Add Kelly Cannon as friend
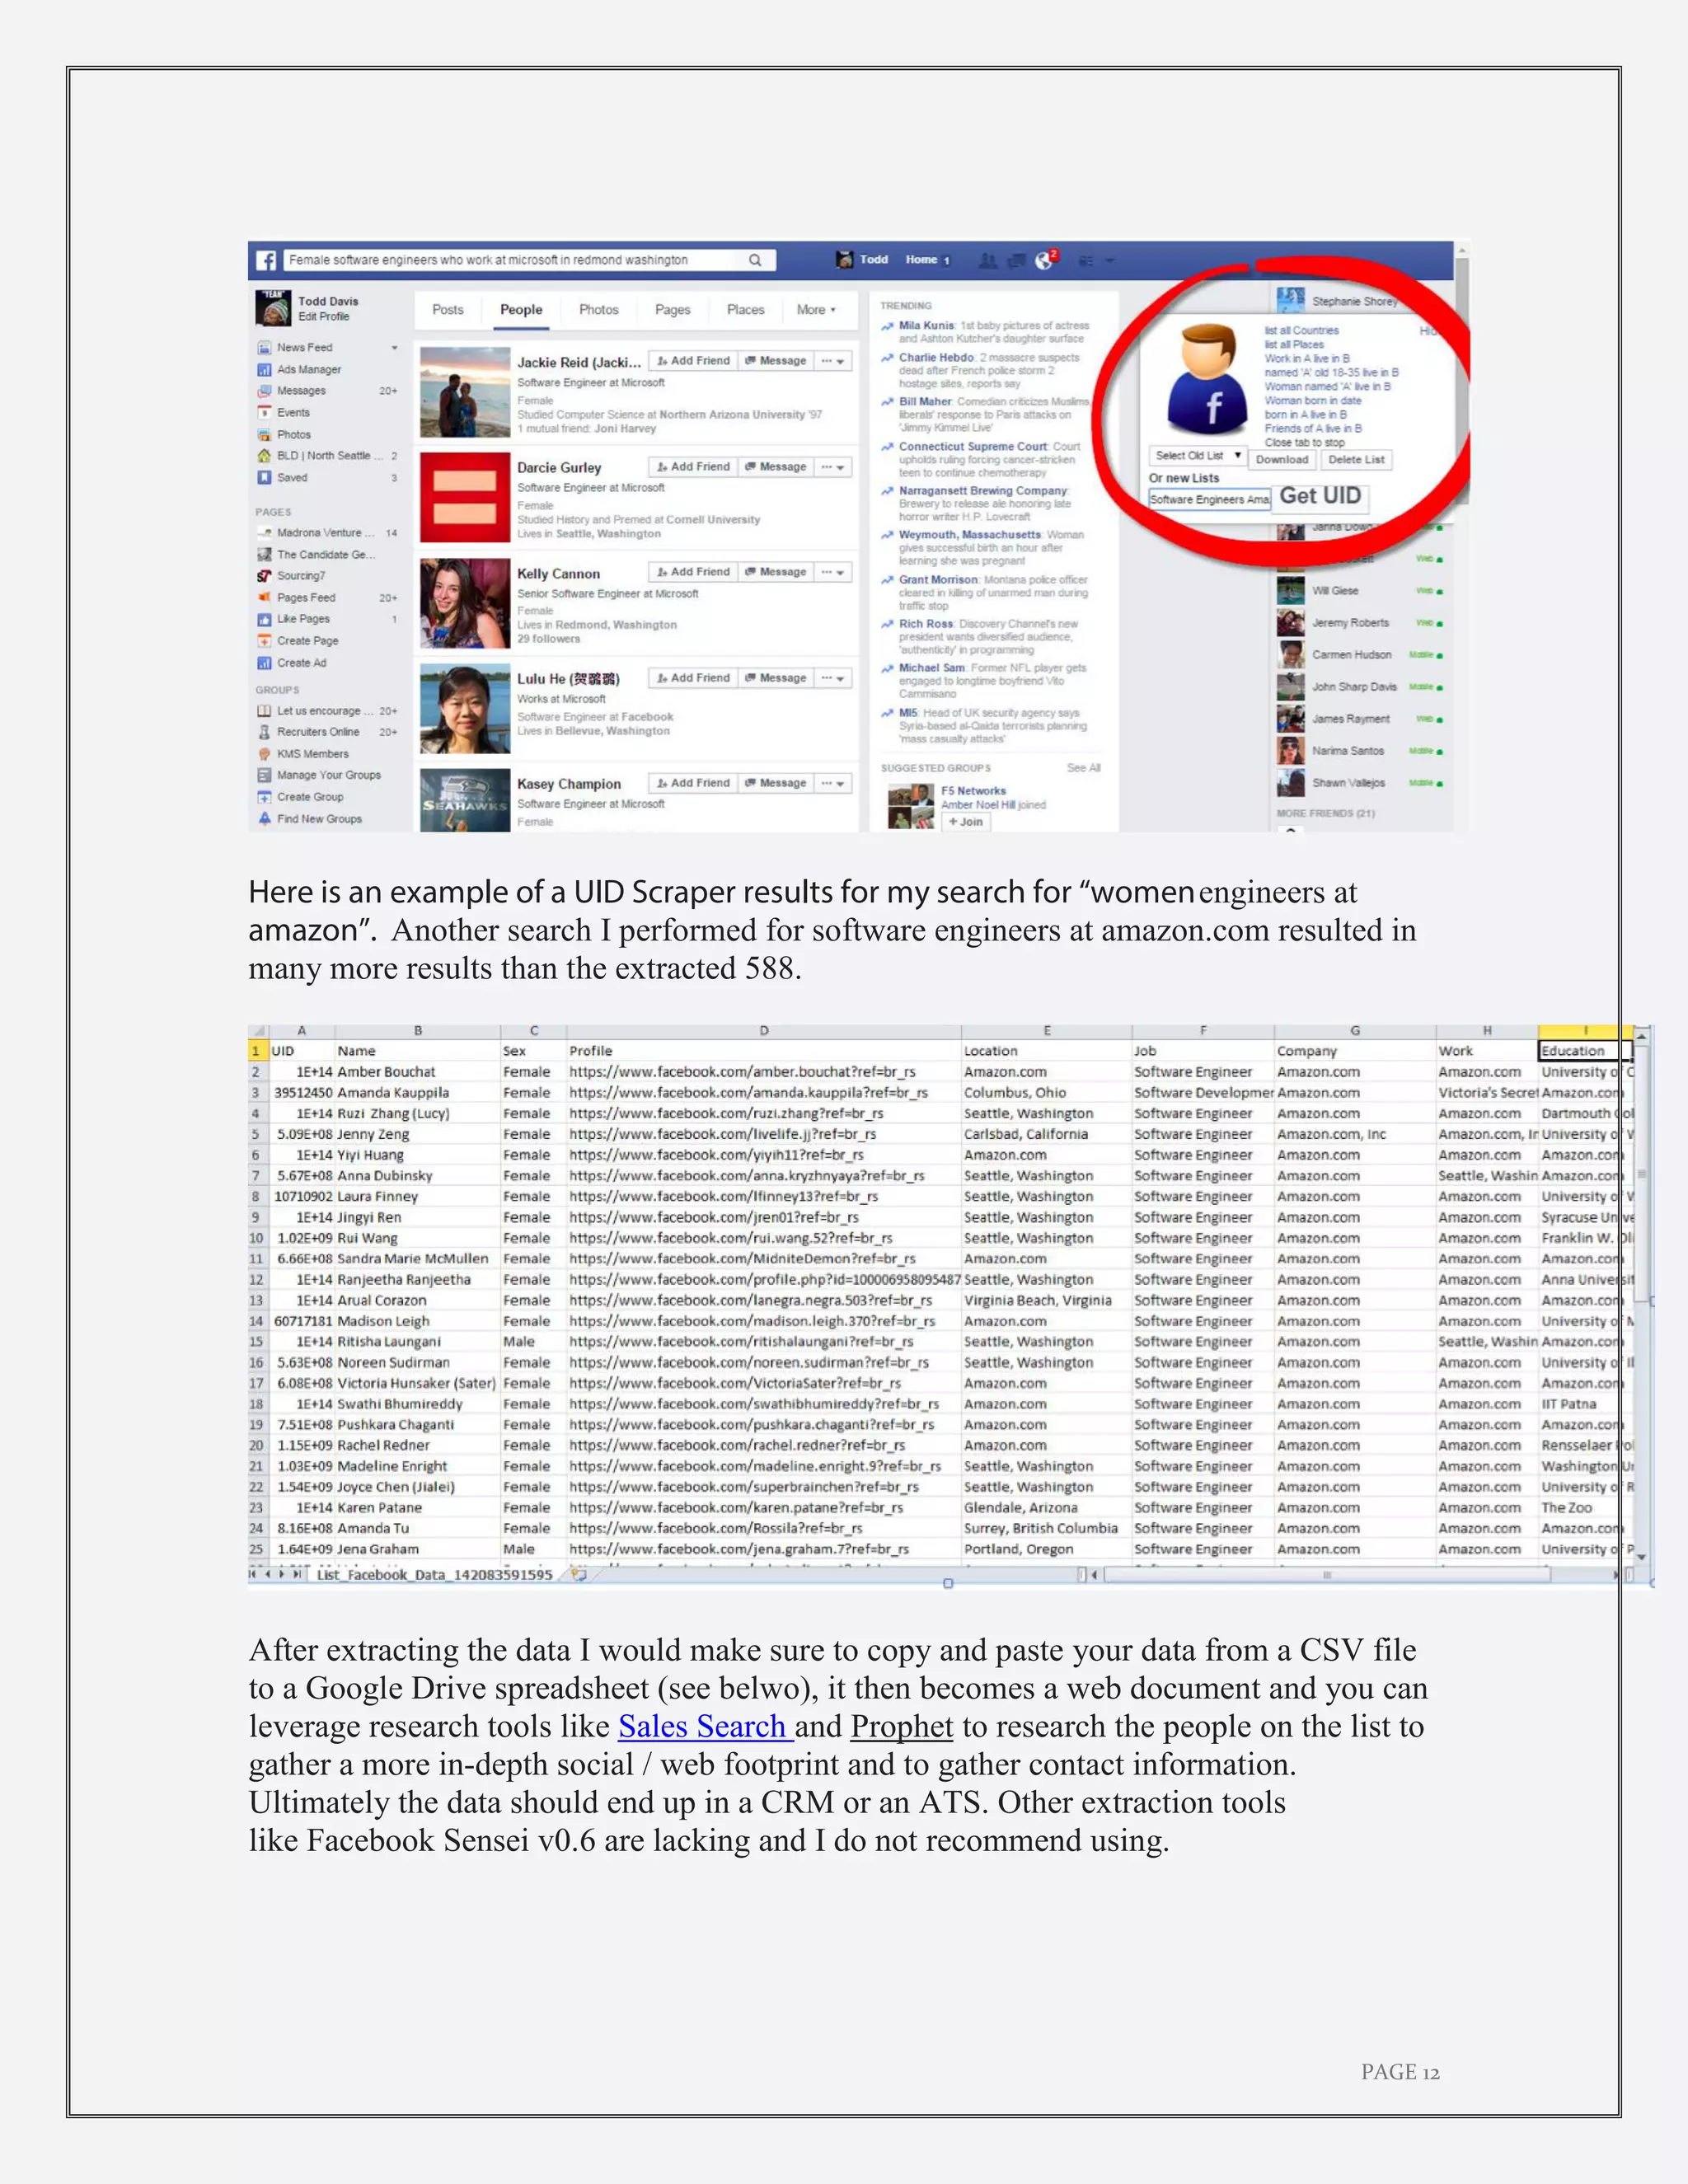 (x=693, y=572)
